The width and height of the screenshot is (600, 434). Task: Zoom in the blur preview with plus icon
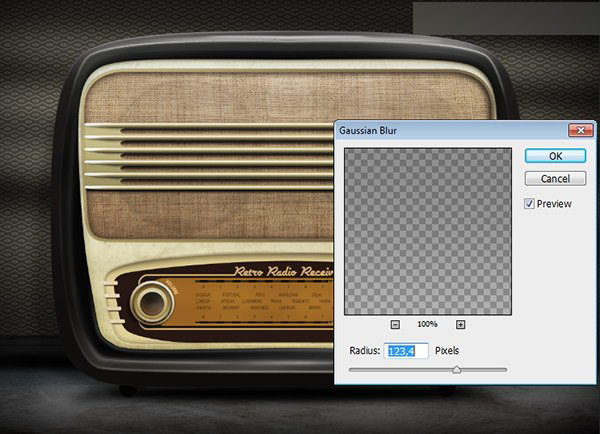click(x=461, y=325)
